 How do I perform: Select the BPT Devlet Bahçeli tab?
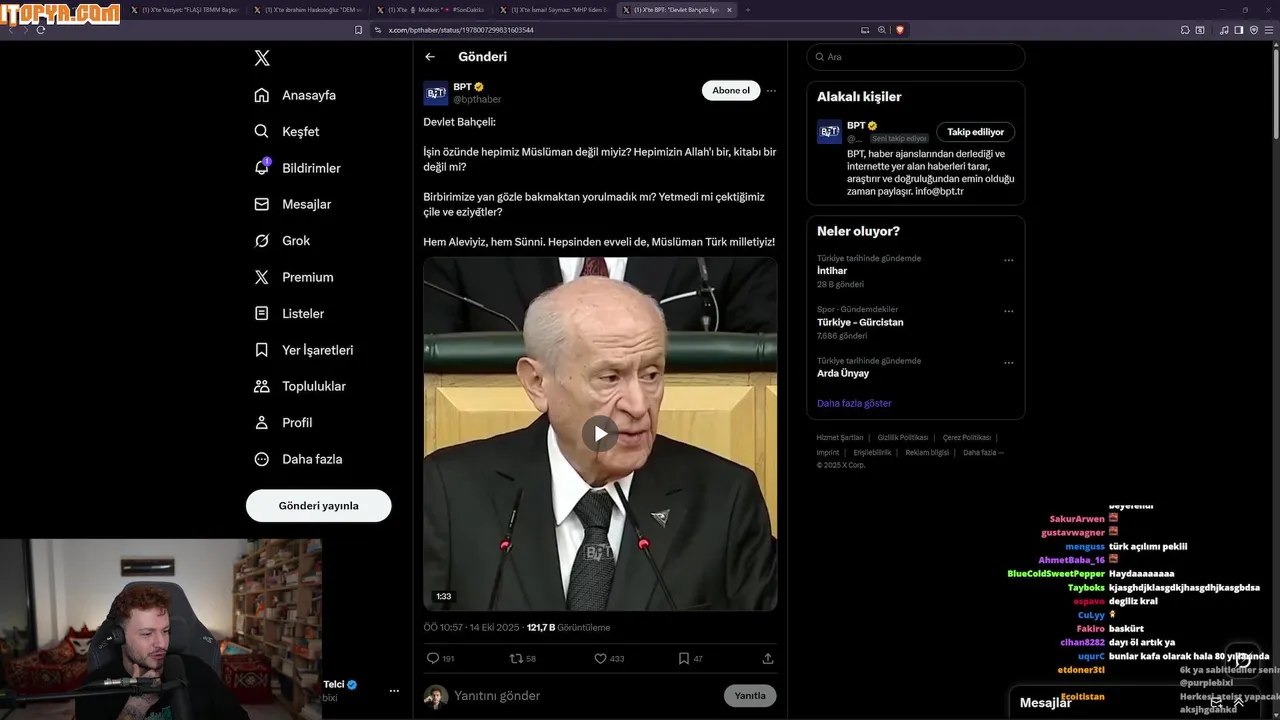[676, 10]
